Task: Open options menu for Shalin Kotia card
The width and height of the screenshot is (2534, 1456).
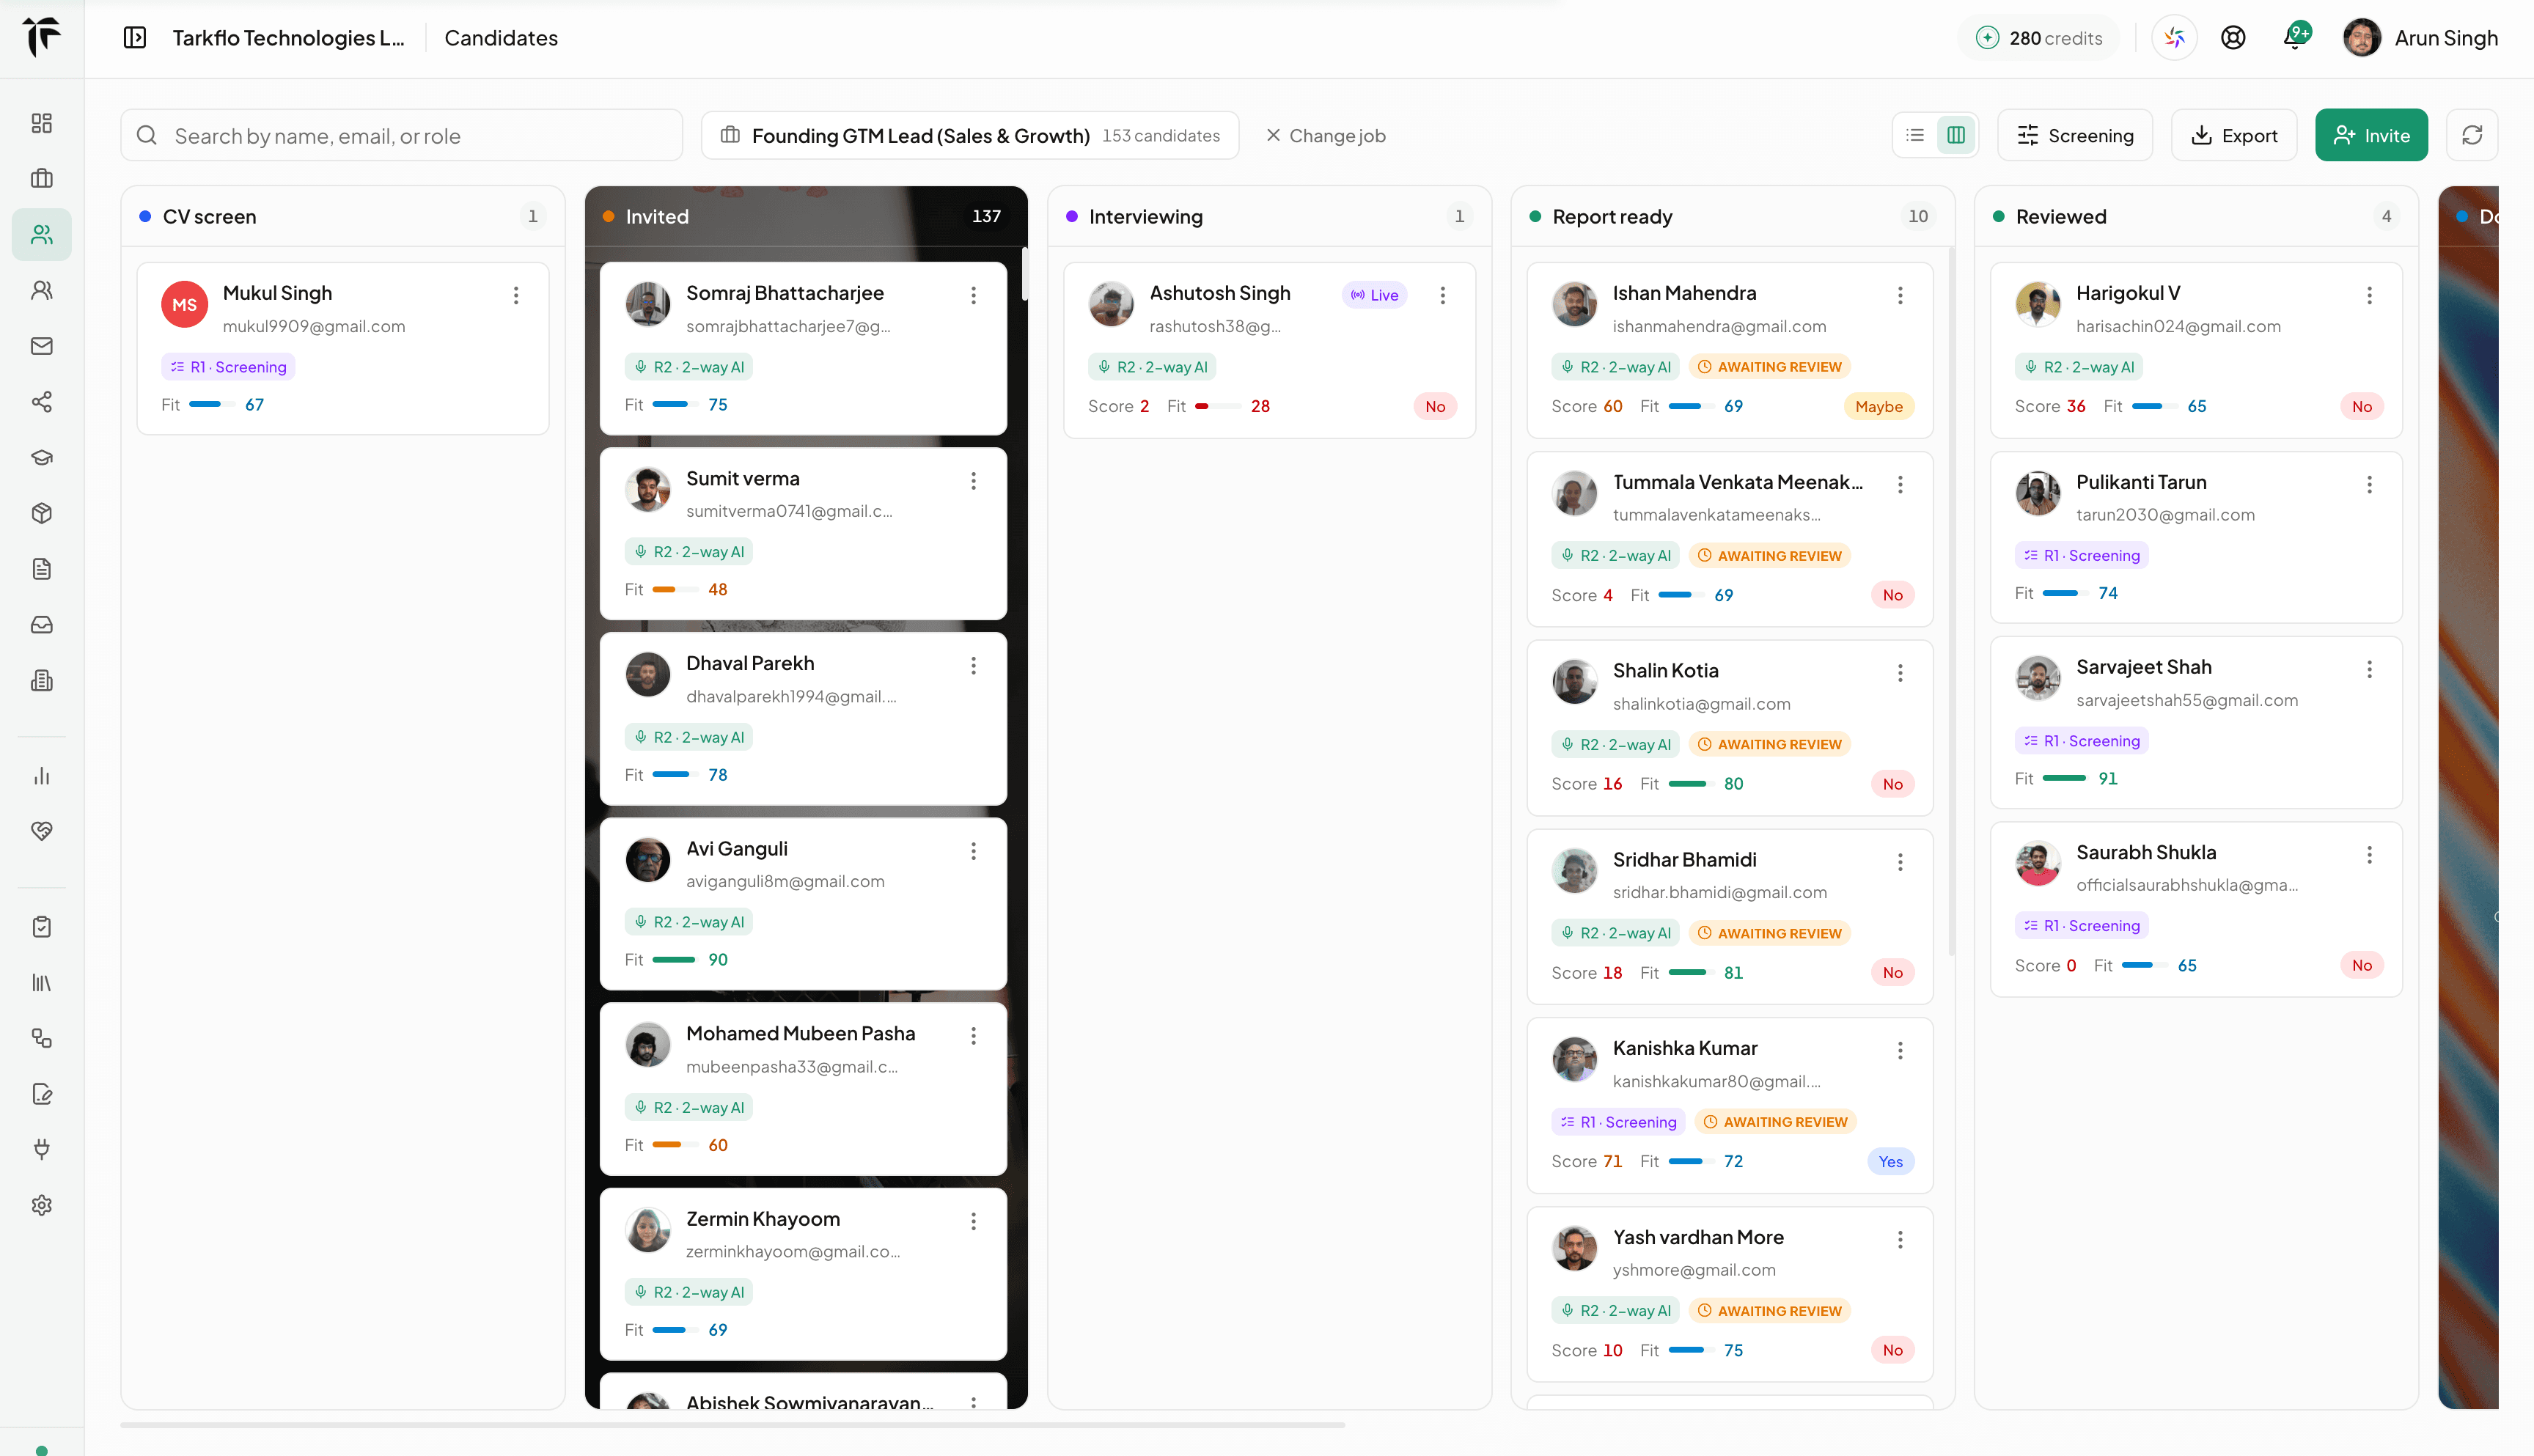Action: coord(1900,673)
